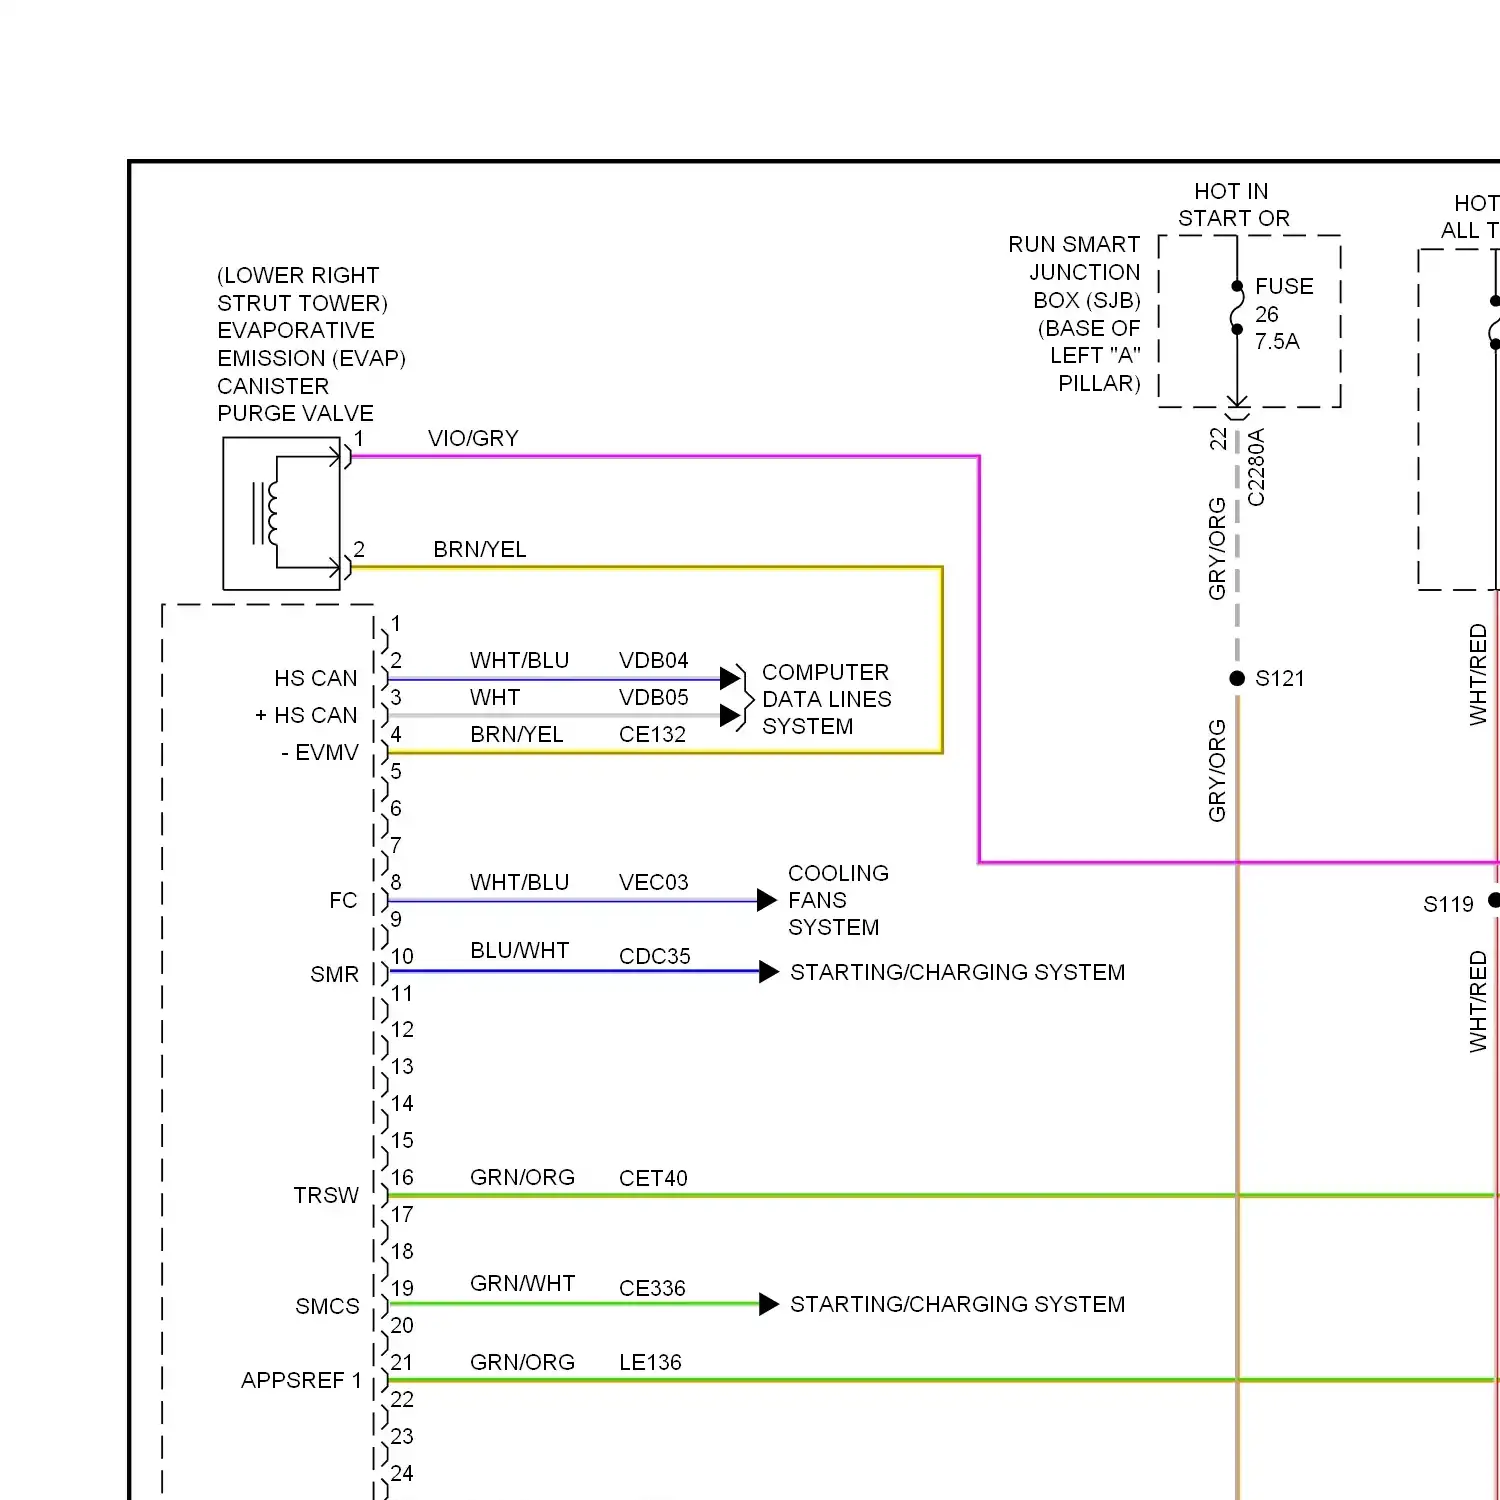Click the FUSE 26 7.5A text
This screenshot has width=1500, height=1500.
coord(1284,314)
